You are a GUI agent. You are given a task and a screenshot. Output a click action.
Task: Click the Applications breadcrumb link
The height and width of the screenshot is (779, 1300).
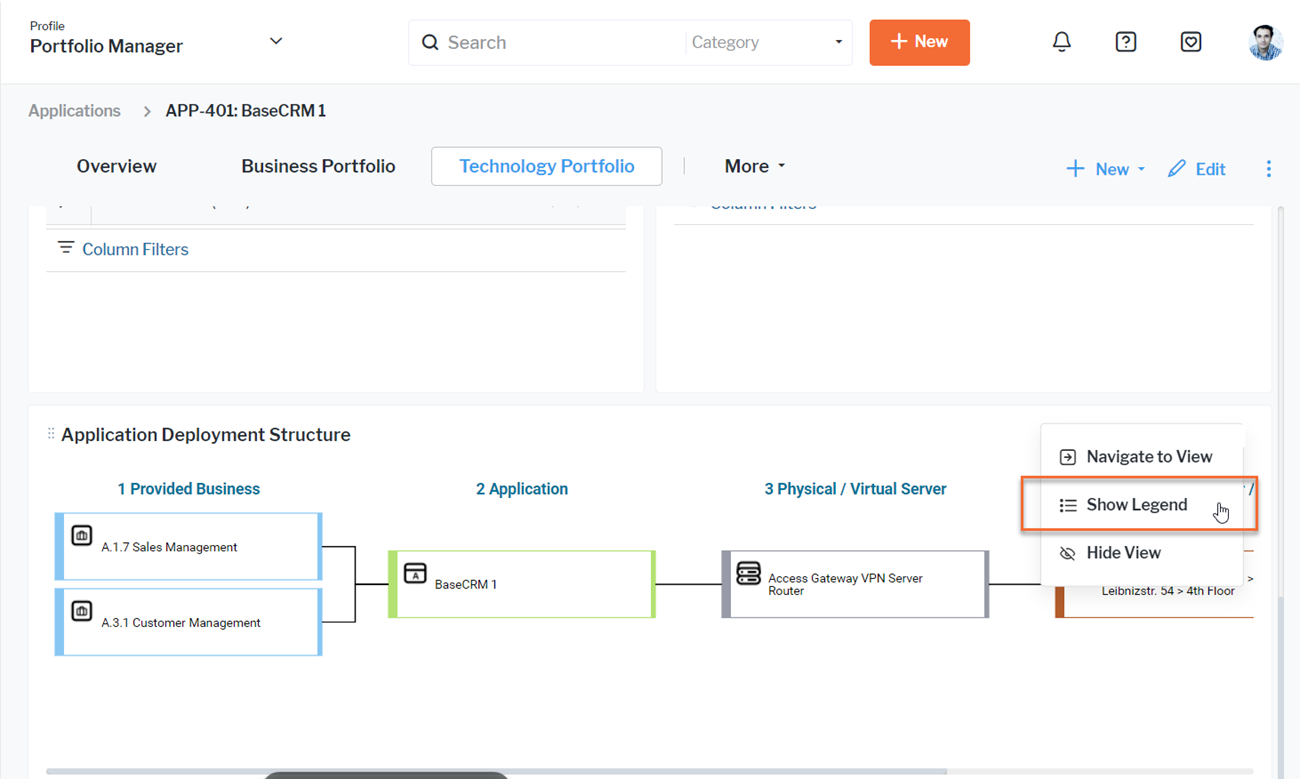(74, 111)
